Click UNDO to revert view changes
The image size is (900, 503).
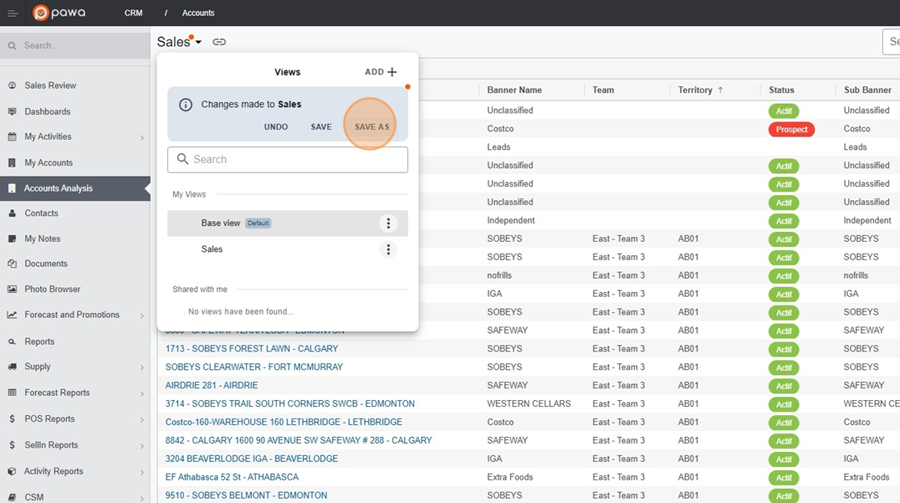(x=276, y=127)
